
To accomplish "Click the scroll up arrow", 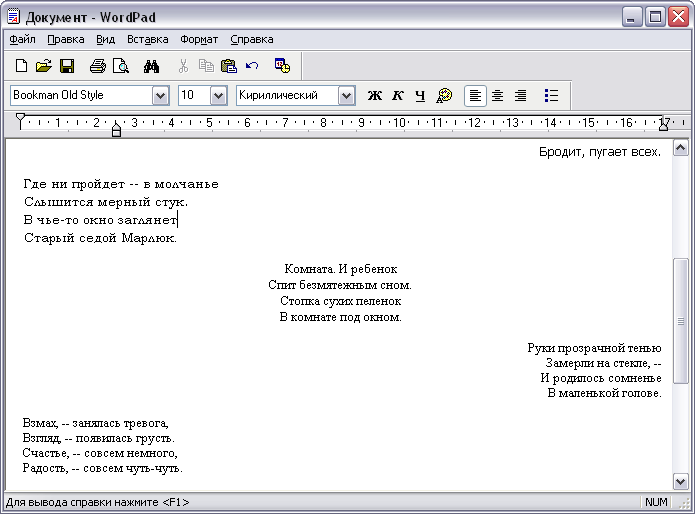I will [681, 148].
